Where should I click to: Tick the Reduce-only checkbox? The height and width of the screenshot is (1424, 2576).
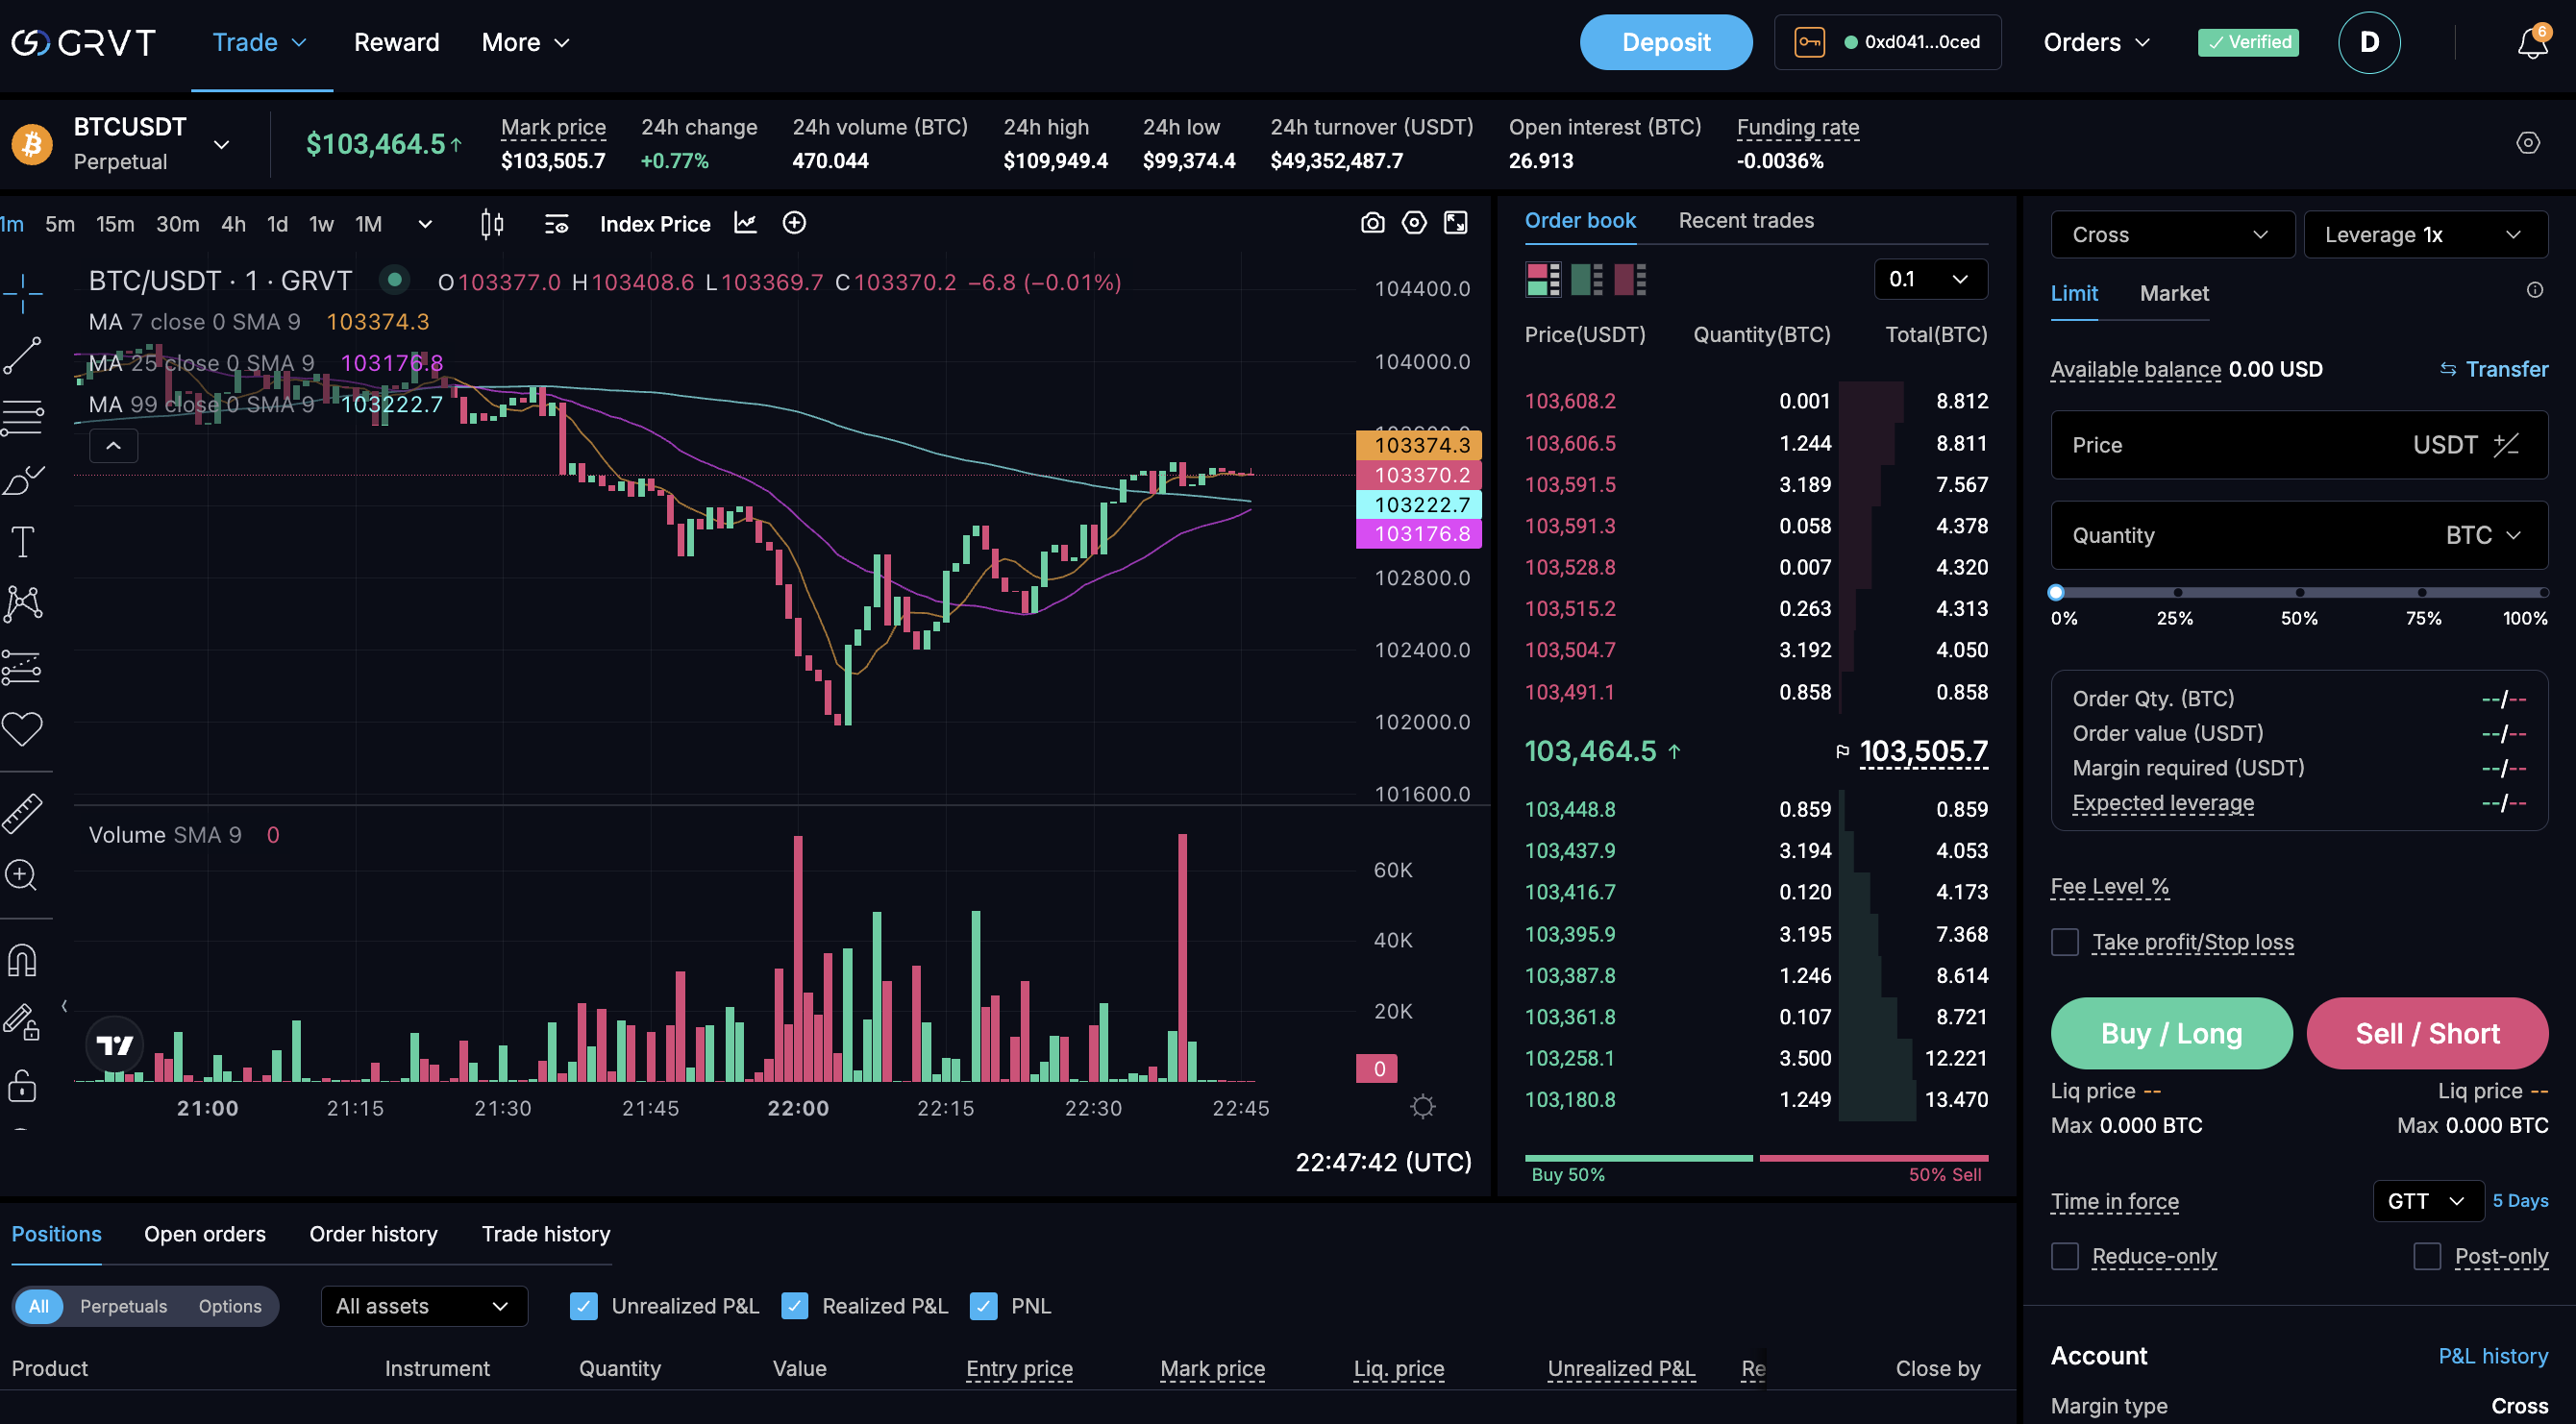coord(2064,1256)
